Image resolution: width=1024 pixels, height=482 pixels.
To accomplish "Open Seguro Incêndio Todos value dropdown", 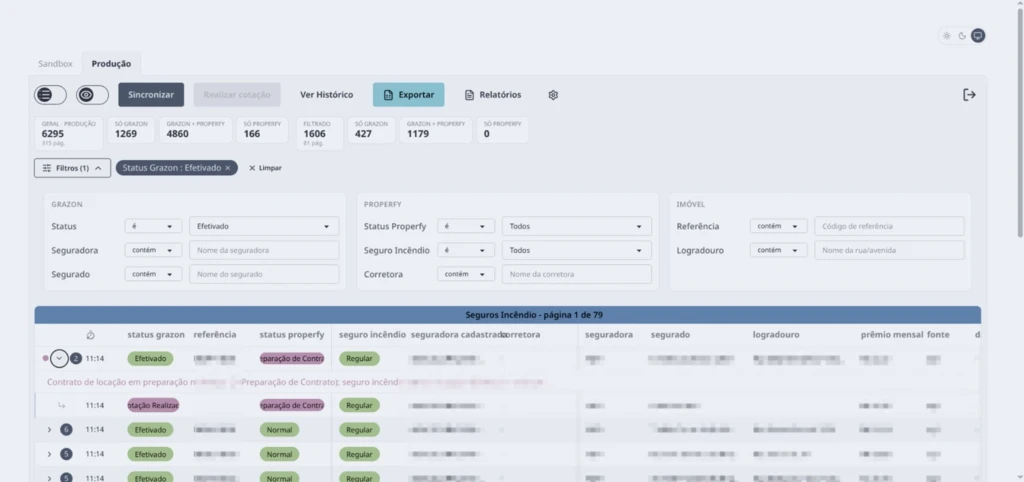I will coord(577,250).
